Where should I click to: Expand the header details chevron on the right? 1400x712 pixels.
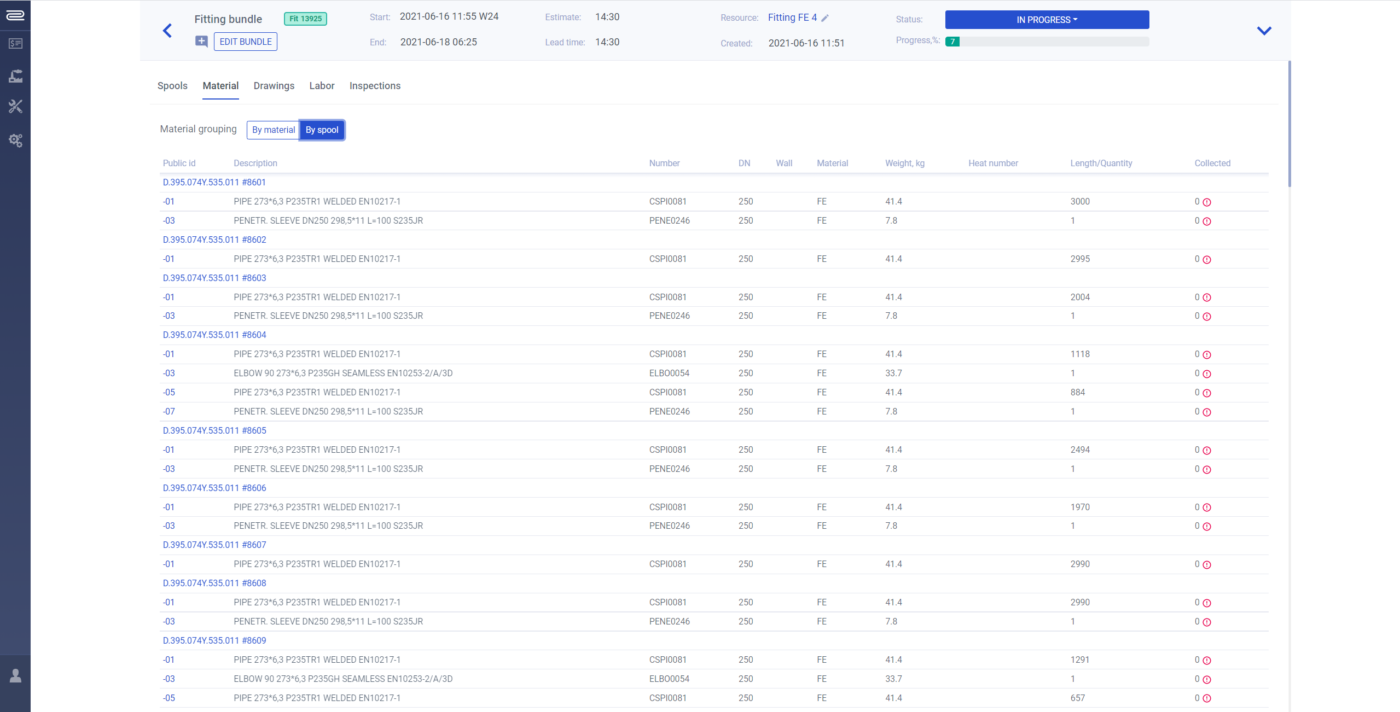(x=1264, y=31)
